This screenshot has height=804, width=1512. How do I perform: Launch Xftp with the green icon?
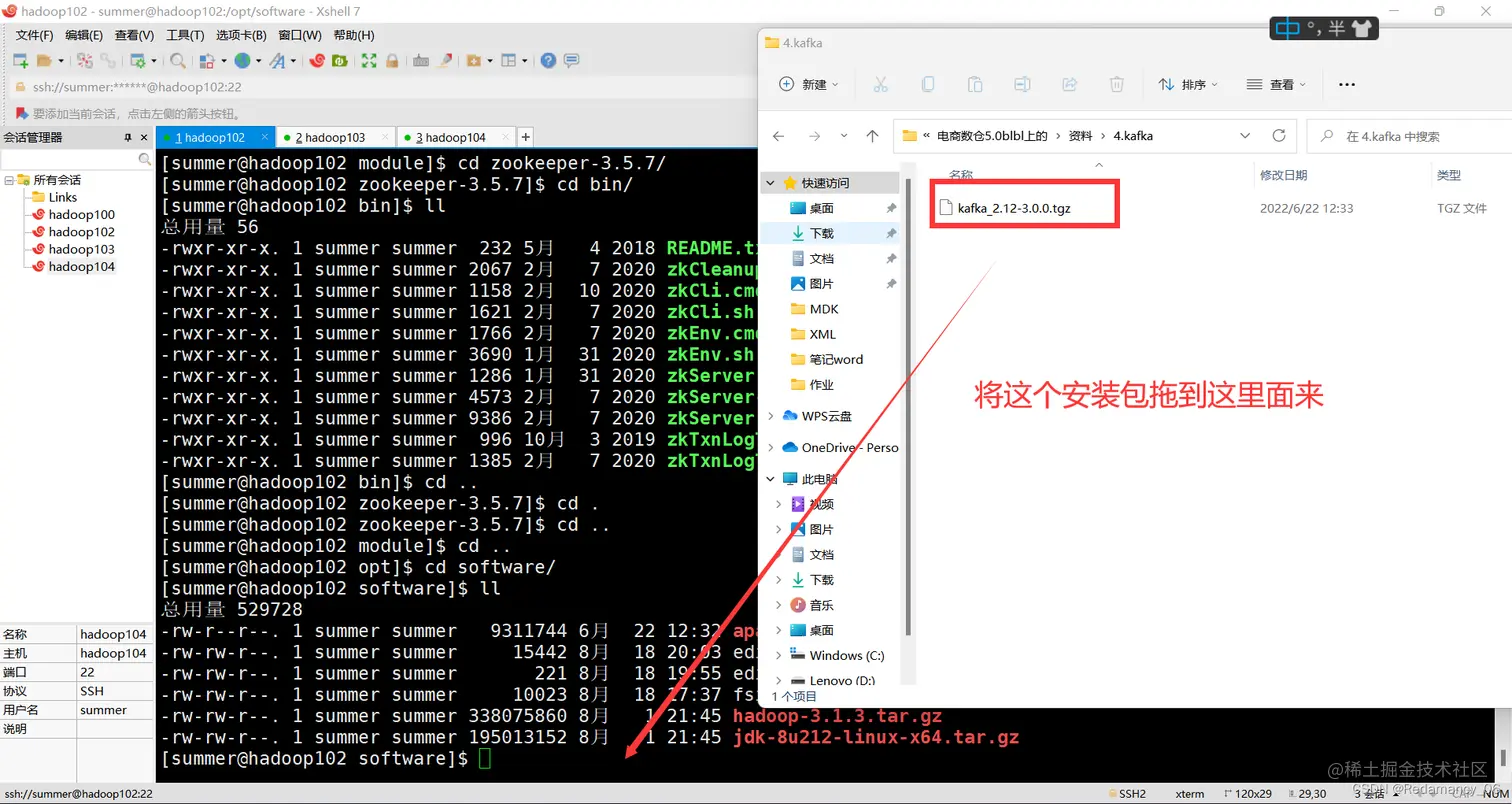(x=340, y=61)
